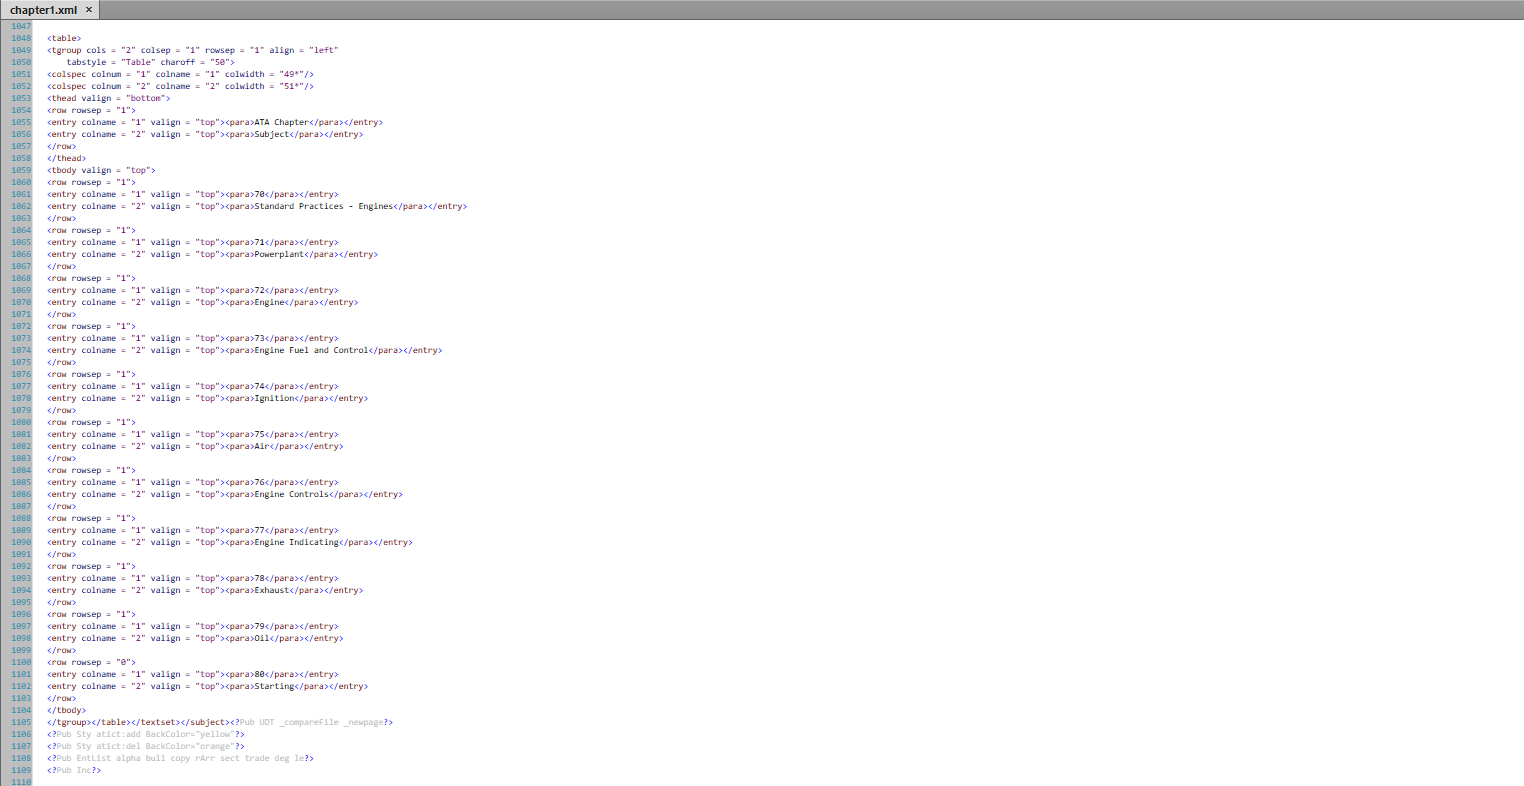
Task: Click the tabstyle = "Table" line
Action: pyautogui.click(x=150, y=62)
